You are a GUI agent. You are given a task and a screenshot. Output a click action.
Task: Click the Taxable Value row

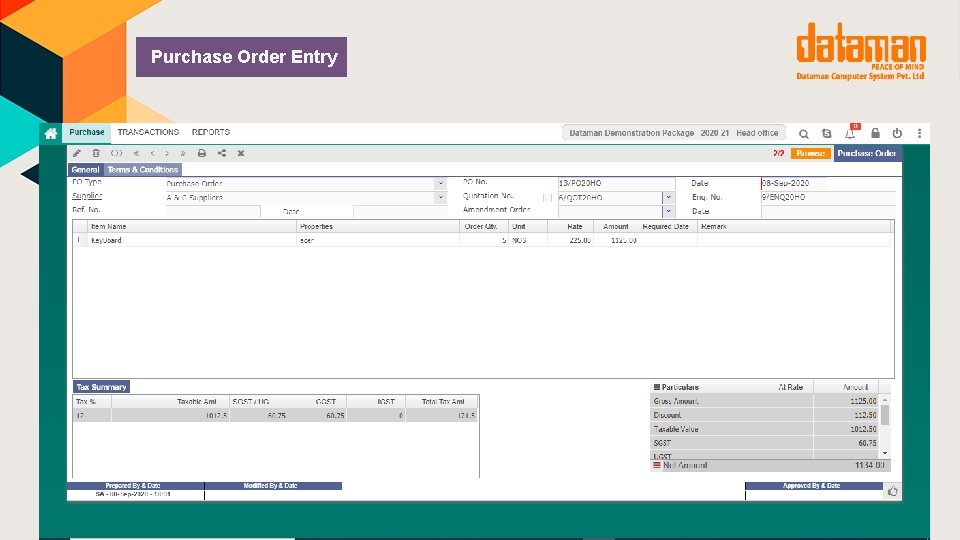pos(765,429)
